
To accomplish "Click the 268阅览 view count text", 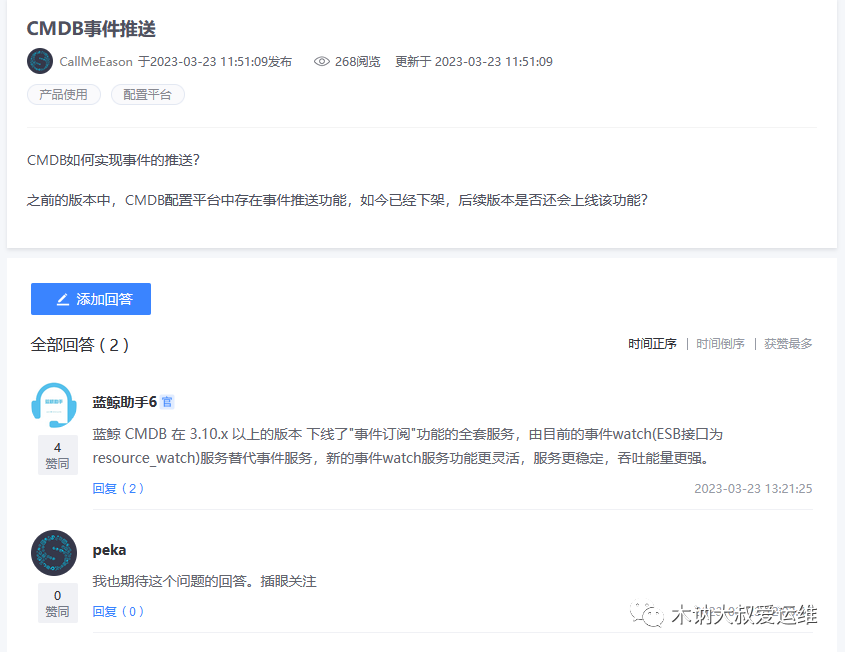I will pyautogui.click(x=357, y=62).
